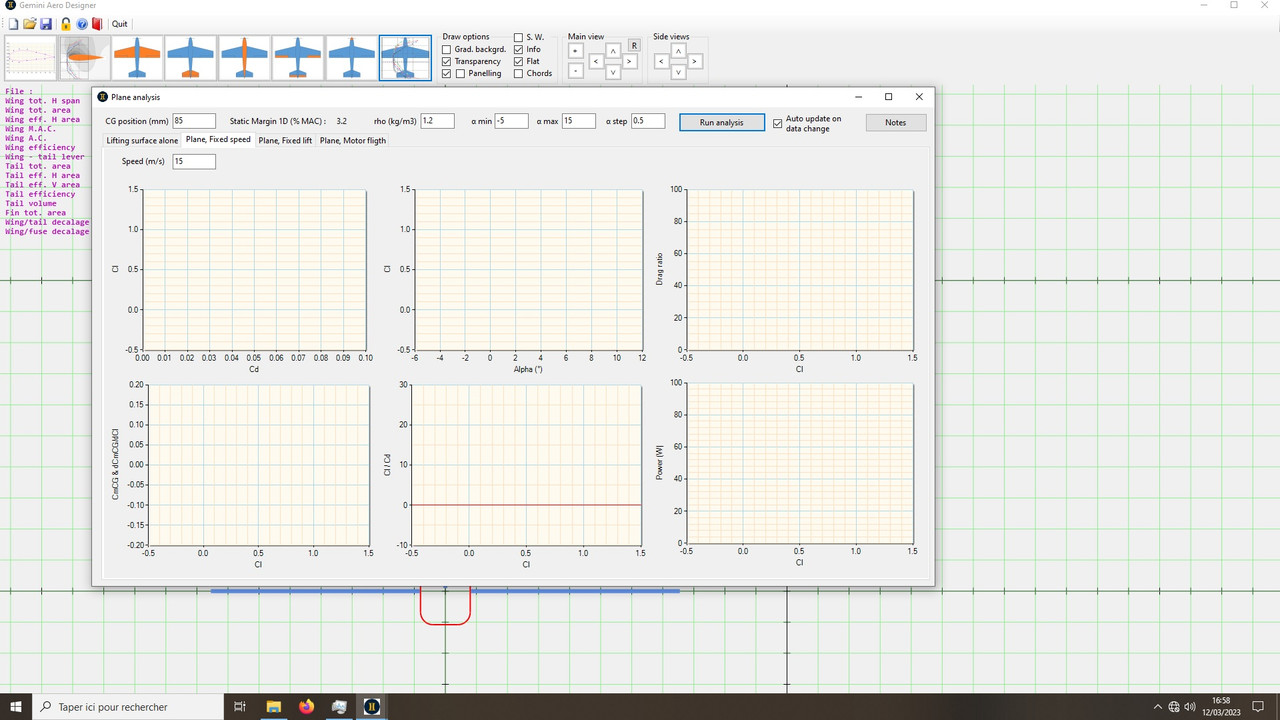Viewport: 1280px width, 720px height.
Task: Switch to Plane, Fixed speed tab
Action: (218, 140)
